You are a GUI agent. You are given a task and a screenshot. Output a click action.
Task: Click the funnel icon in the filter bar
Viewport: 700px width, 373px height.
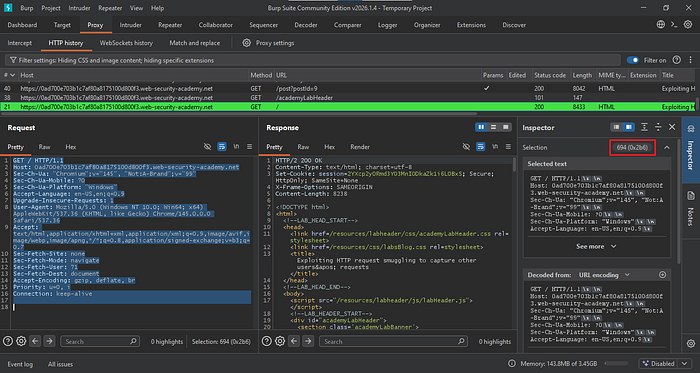click(13, 60)
